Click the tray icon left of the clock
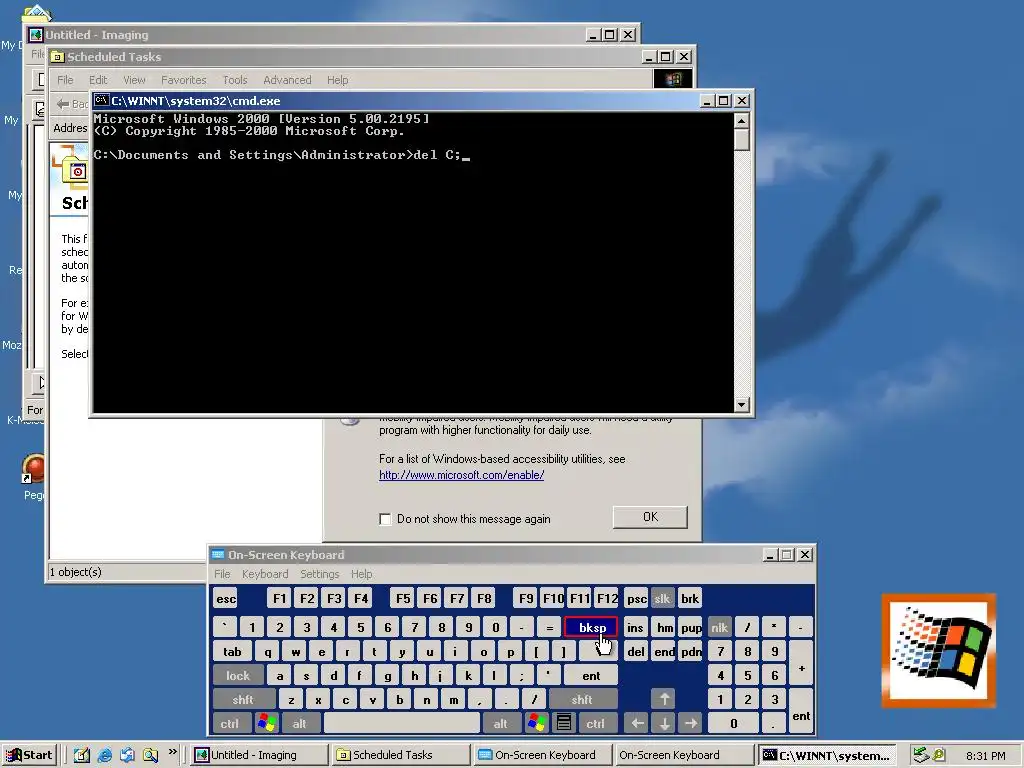Viewport: 1024px width, 768px height. (x=939, y=755)
